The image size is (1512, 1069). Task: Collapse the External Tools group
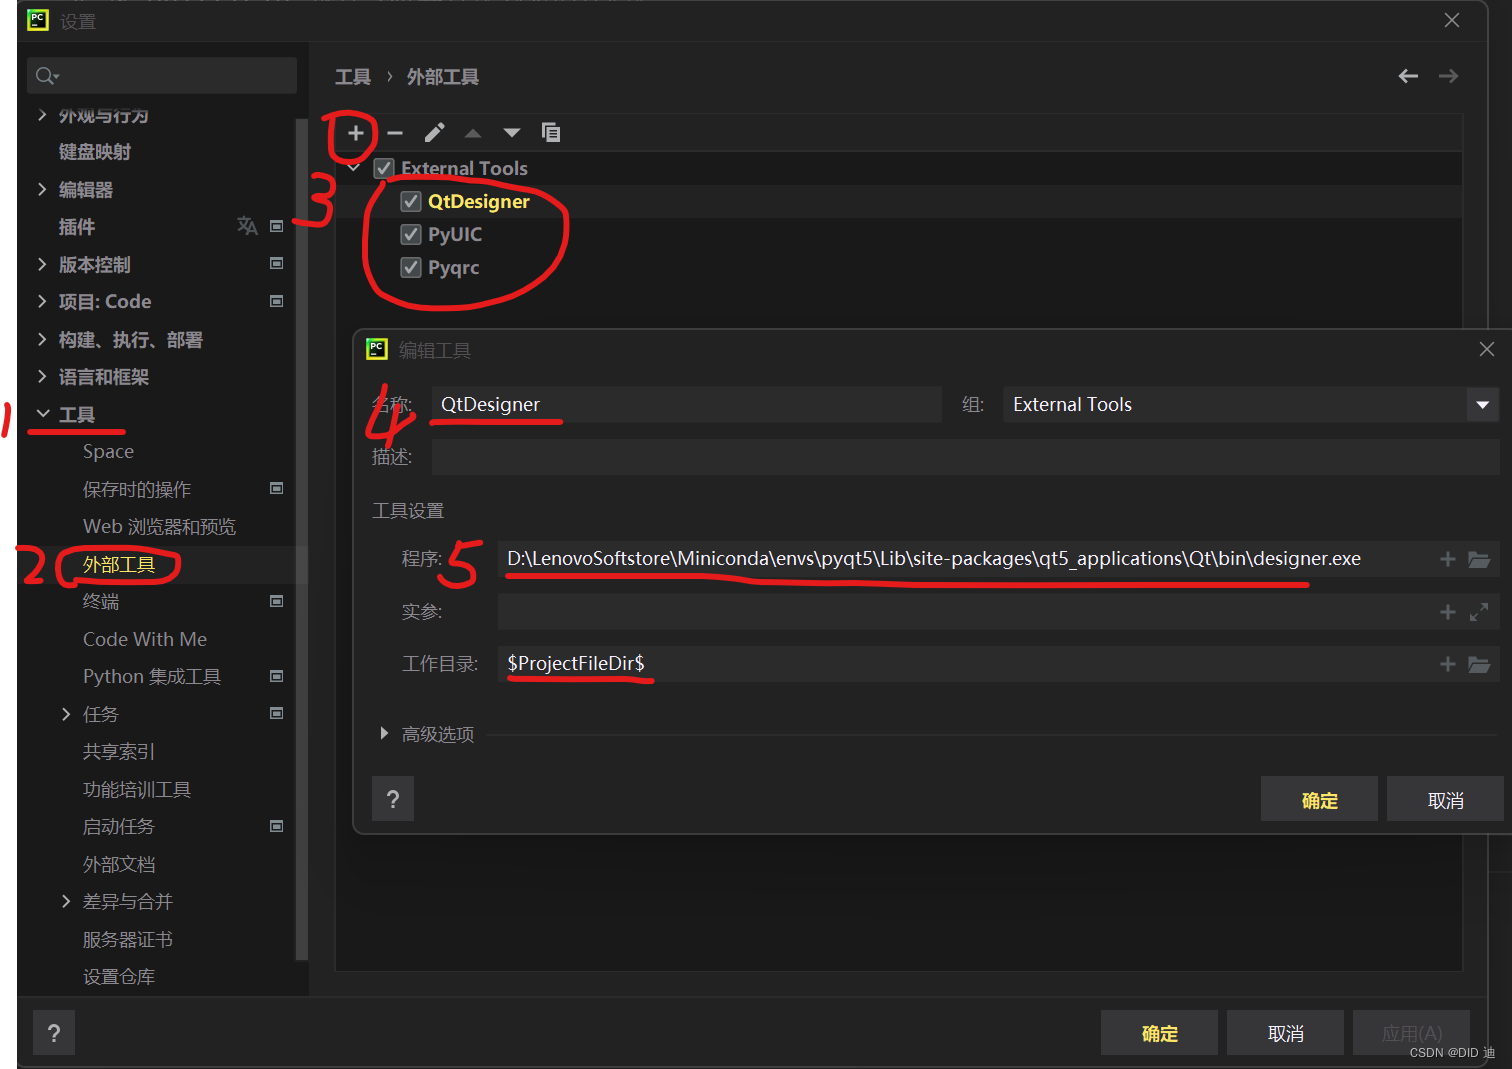tap(353, 168)
